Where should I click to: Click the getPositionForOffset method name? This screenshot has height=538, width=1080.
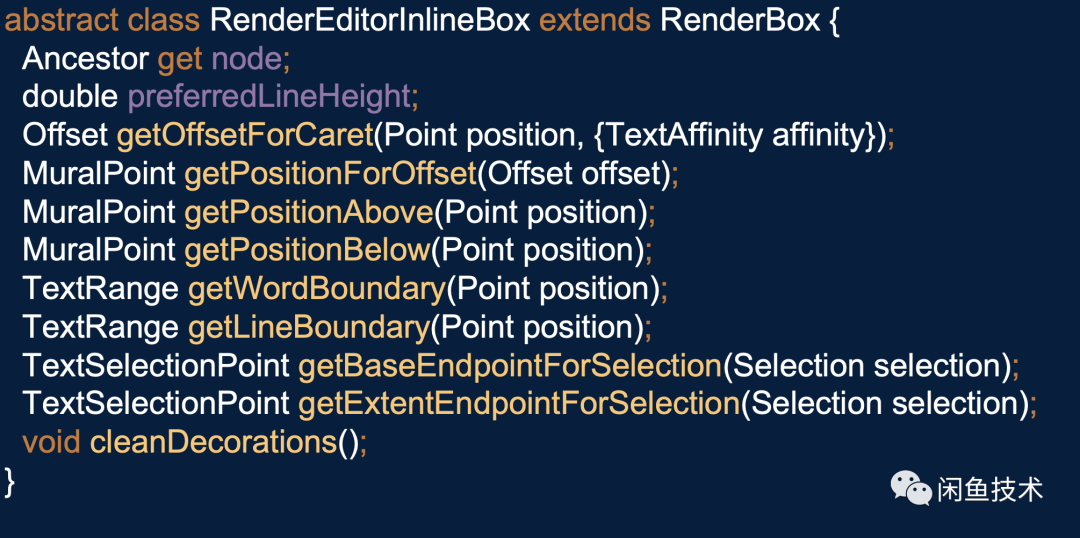pos(330,174)
